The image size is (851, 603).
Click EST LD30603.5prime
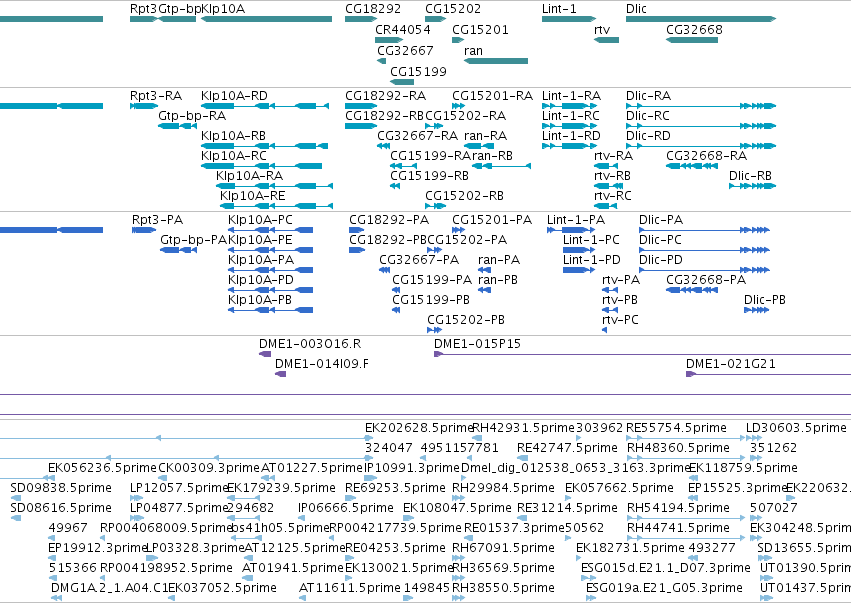click(x=796, y=428)
